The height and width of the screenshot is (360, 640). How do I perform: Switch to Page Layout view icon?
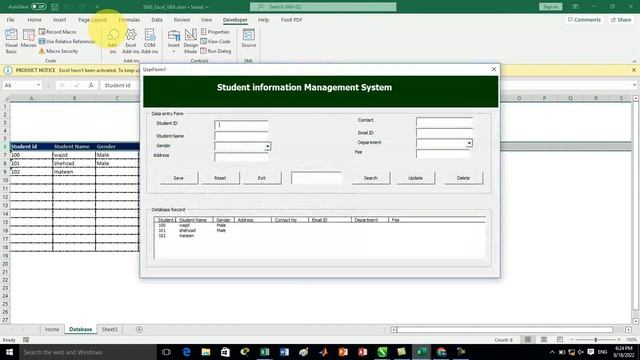click(x=544, y=340)
